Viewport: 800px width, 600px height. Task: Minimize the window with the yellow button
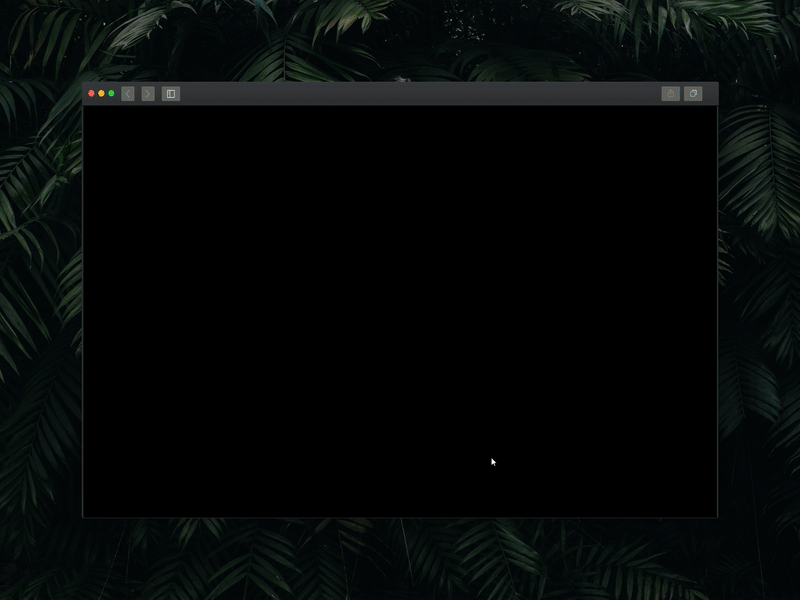[102, 93]
